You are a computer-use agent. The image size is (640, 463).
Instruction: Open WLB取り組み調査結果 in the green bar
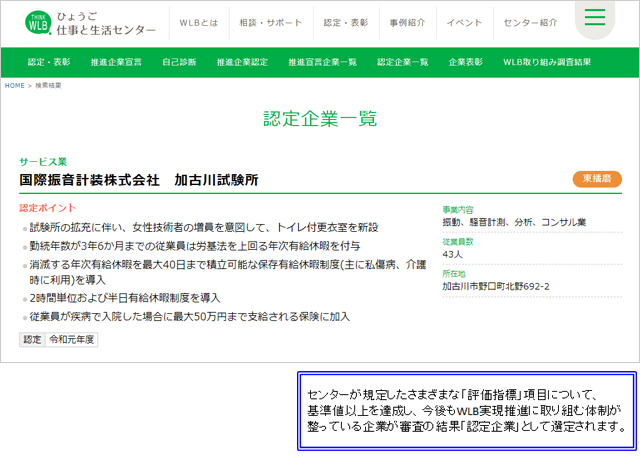pyautogui.click(x=547, y=62)
